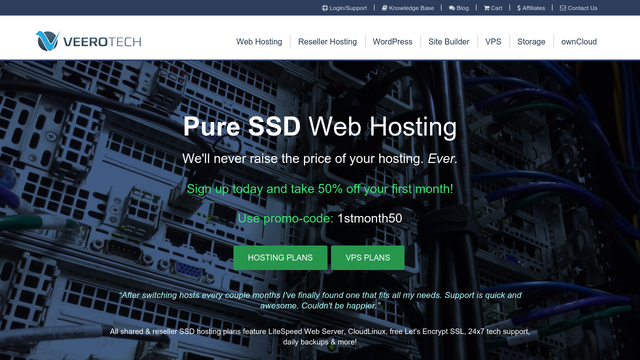Click the green HOSTING PLANS button
The width and height of the screenshot is (640, 360).
(x=280, y=258)
